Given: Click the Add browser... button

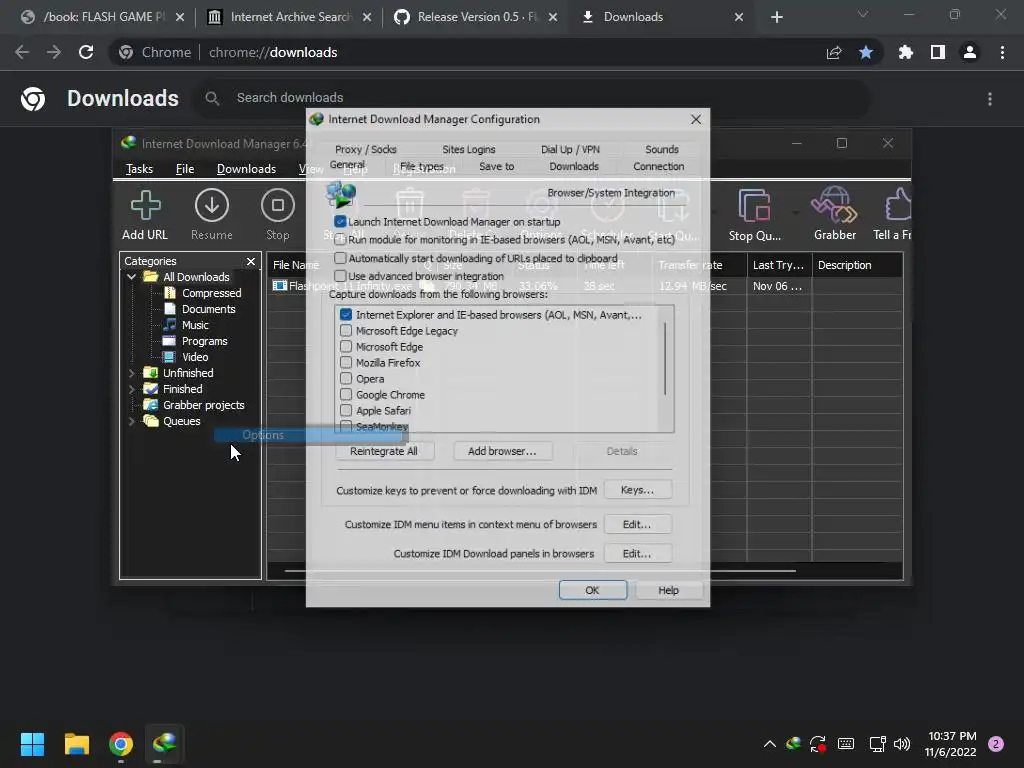Looking at the screenshot, I should [x=502, y=451].
